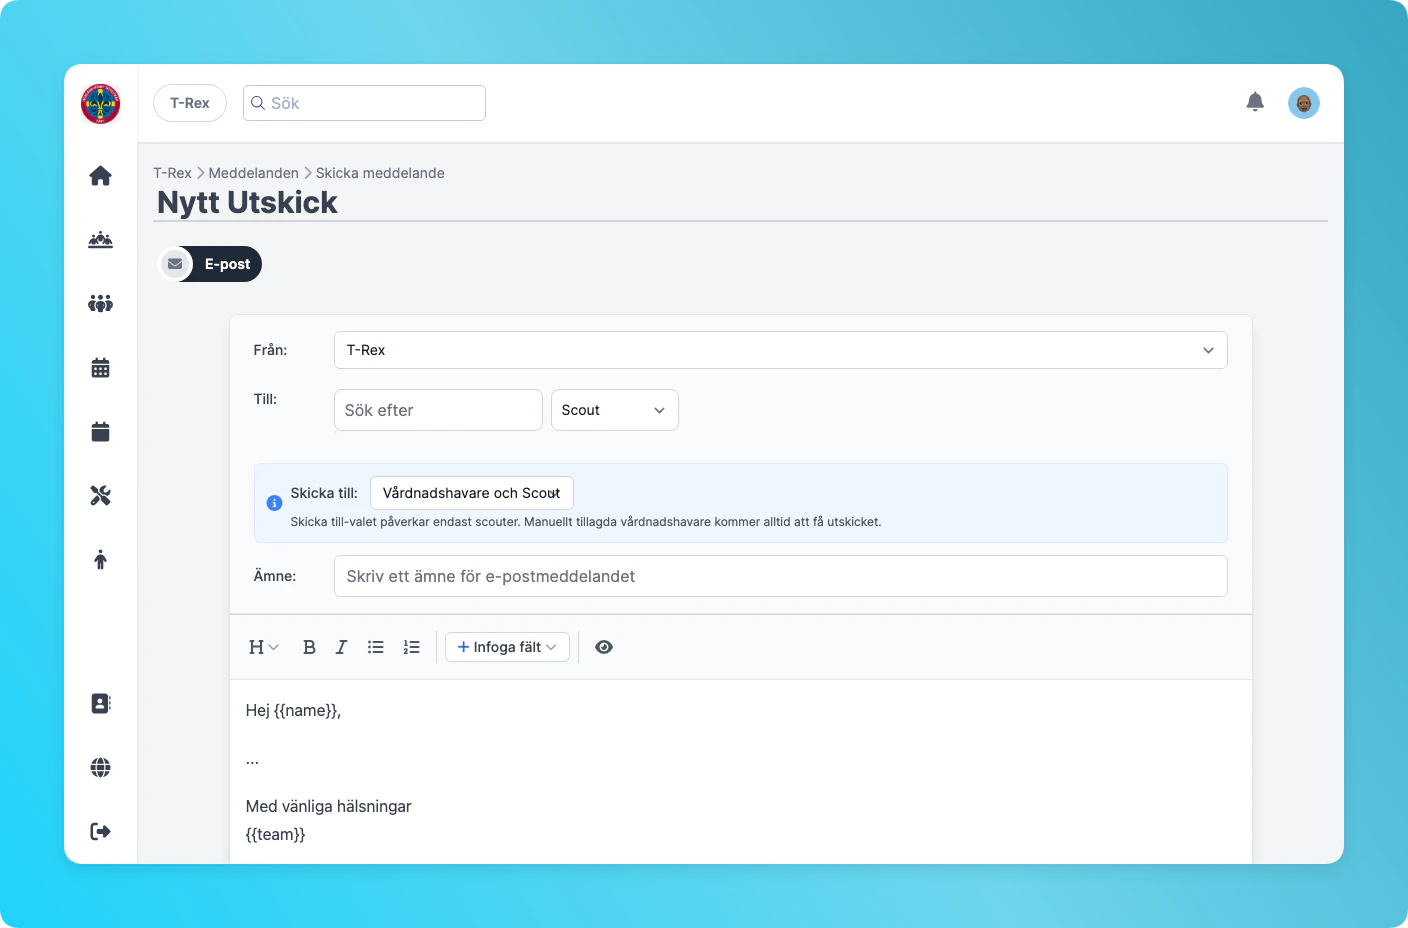Open the calendar grid icon in sidebar
This screenshot has height=928, width=1408.
click(100, 368)
